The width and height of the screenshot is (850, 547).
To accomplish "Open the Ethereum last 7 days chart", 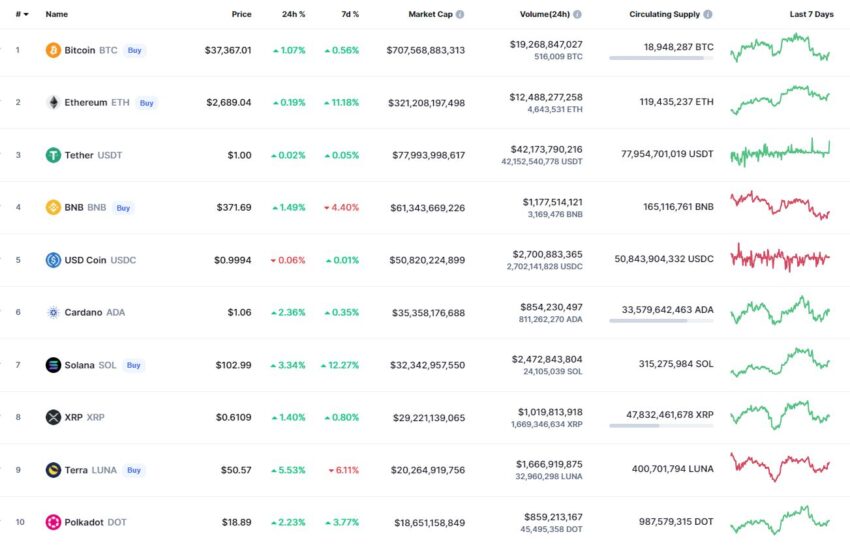I will click(x=780, y=100).
